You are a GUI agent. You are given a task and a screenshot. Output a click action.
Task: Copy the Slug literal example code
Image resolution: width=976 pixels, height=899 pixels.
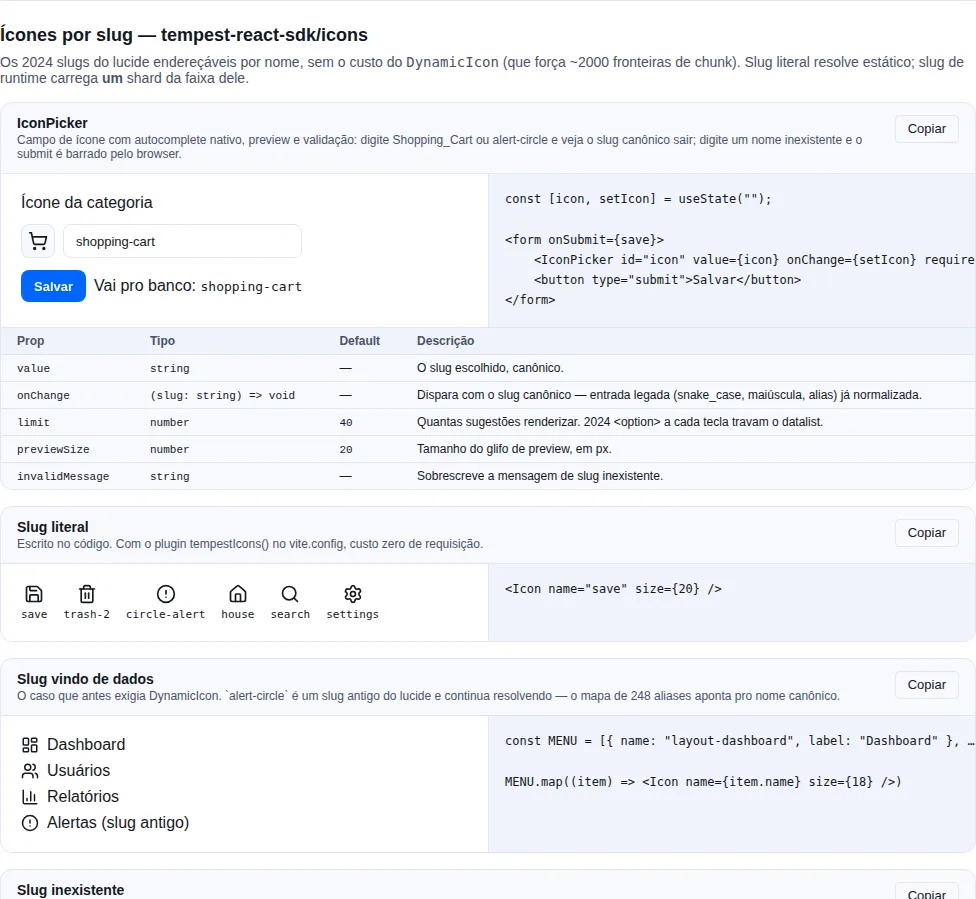(926, 533)
